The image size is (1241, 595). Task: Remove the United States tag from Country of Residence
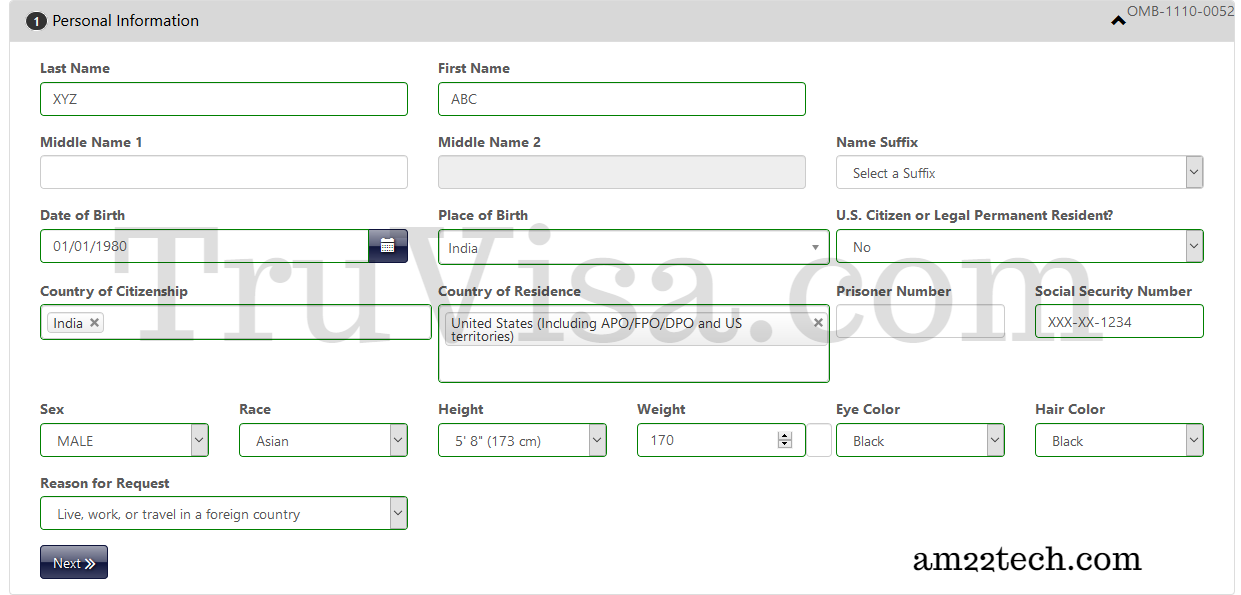[818, 323]
